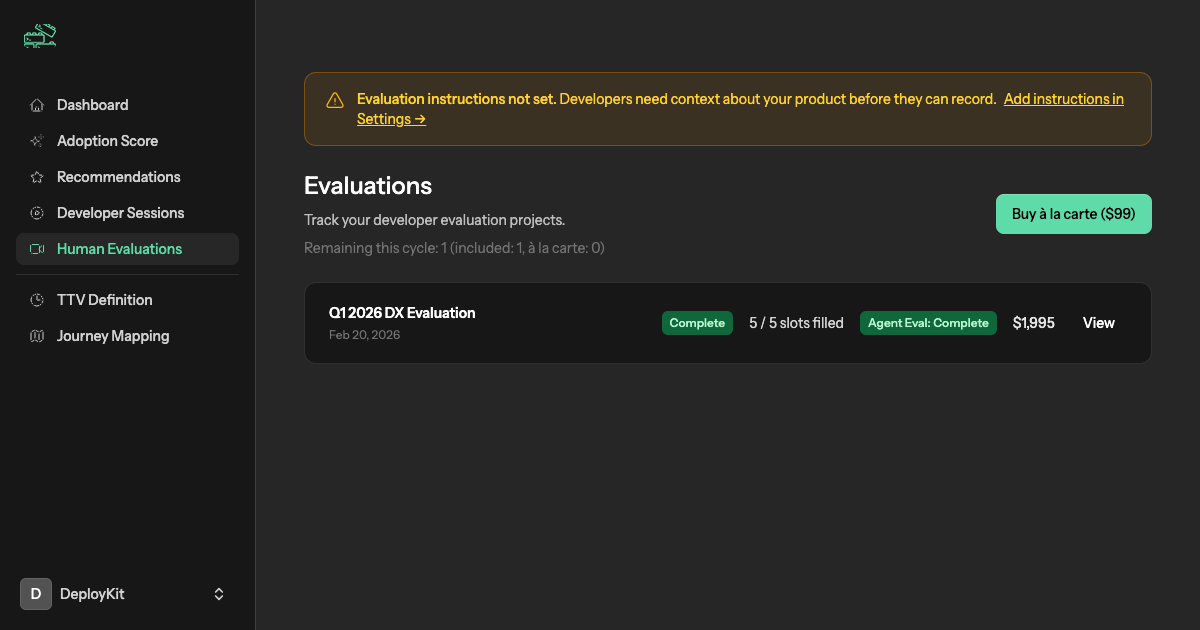Navigate to Dashboard in the sidebar

(x=92, y=104)
